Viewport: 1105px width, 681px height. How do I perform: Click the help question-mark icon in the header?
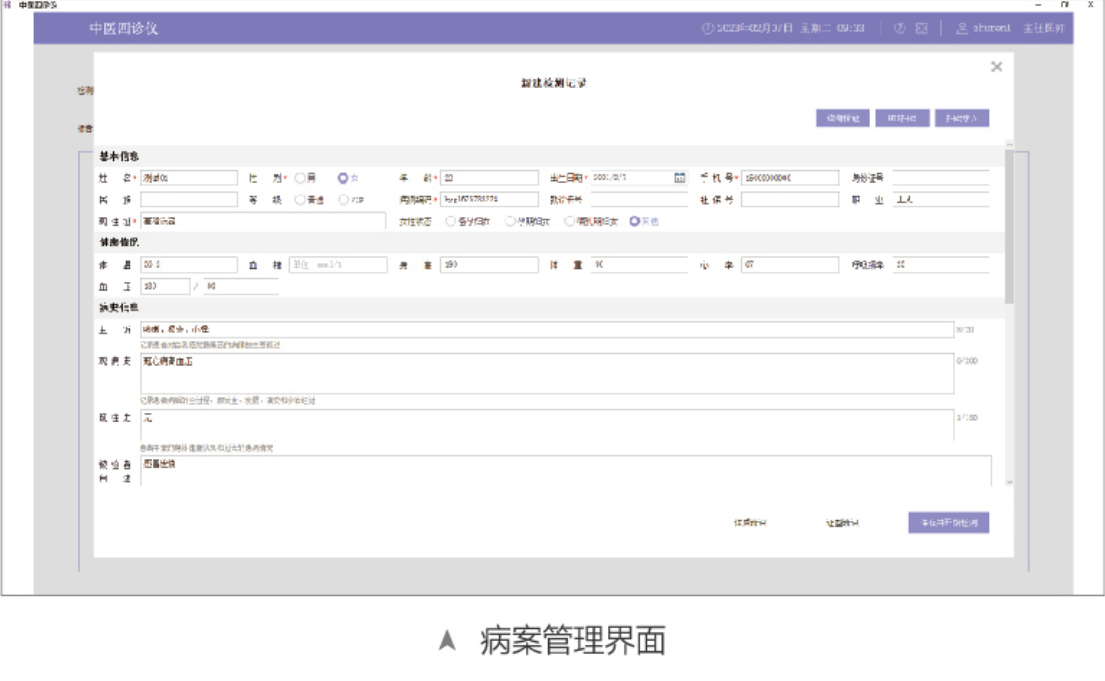pos(897,29)
